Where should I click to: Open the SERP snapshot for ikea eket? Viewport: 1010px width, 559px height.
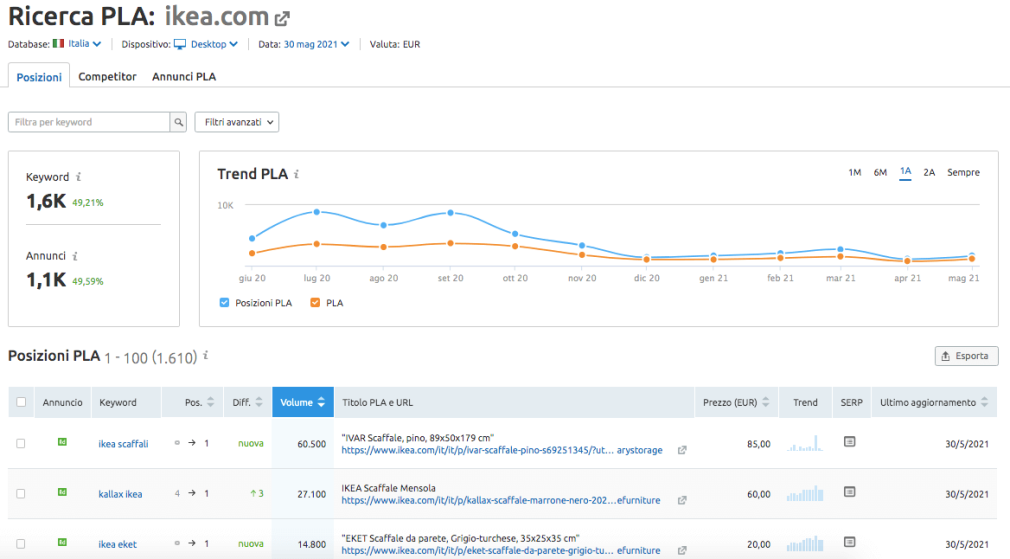850,542
